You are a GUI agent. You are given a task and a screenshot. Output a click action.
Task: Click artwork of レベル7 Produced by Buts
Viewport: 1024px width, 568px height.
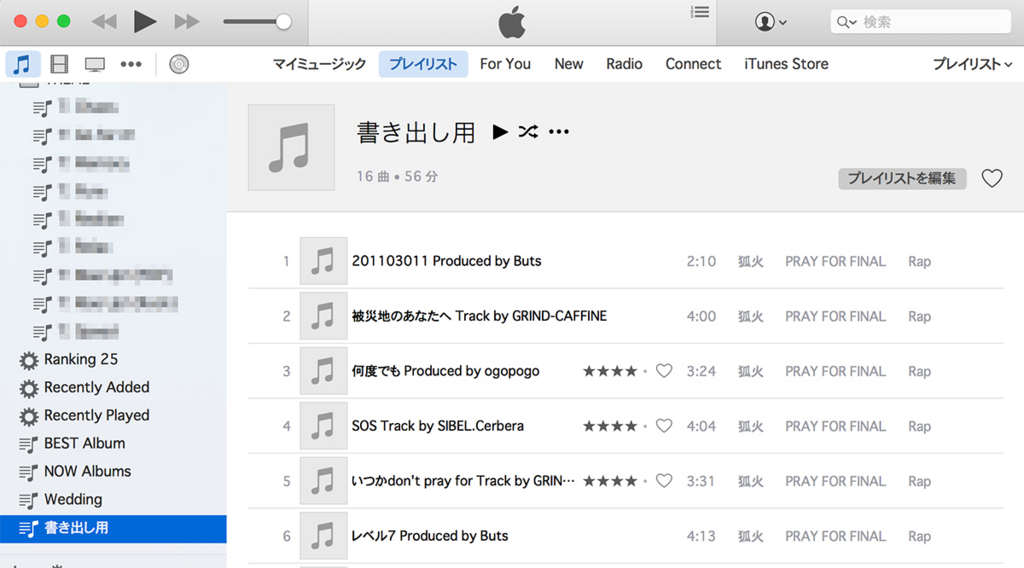323,536
